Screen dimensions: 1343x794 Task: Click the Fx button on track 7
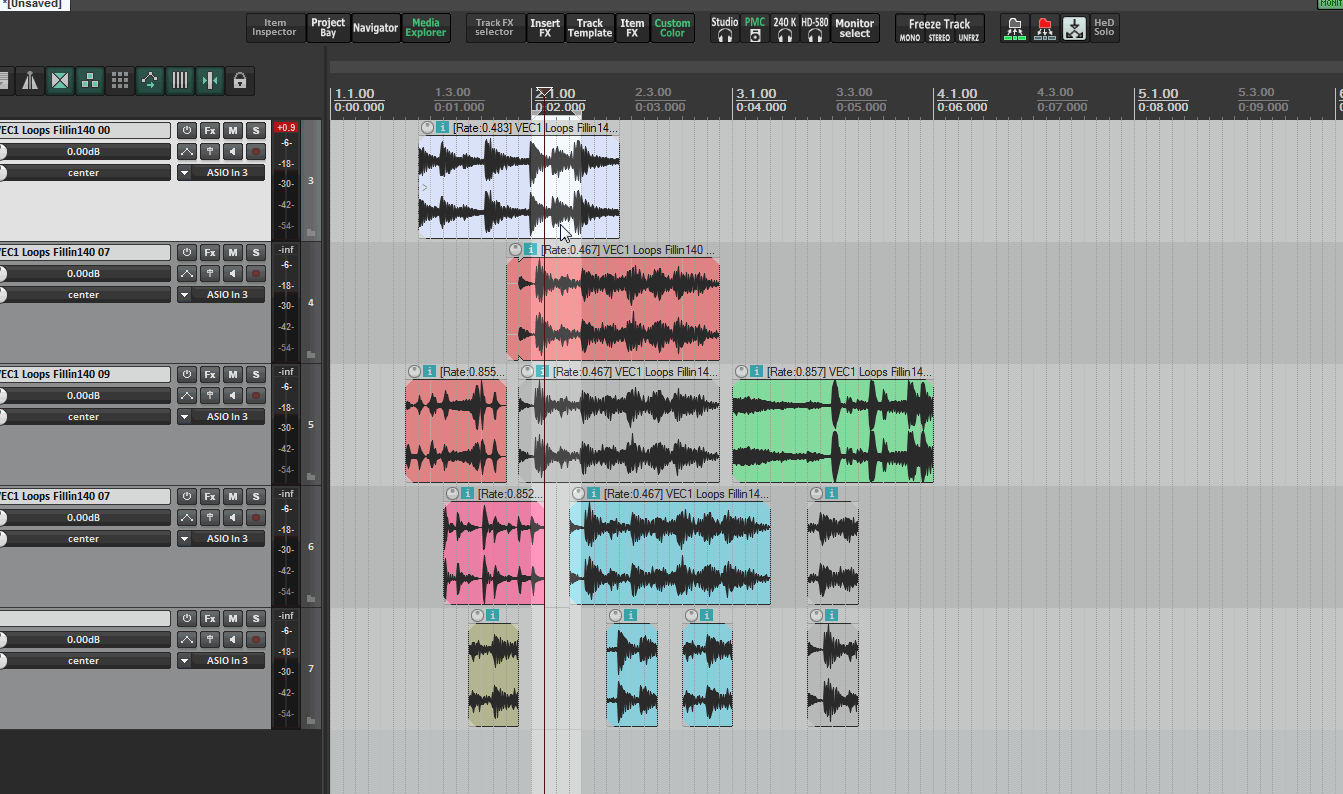click(210, 619)
